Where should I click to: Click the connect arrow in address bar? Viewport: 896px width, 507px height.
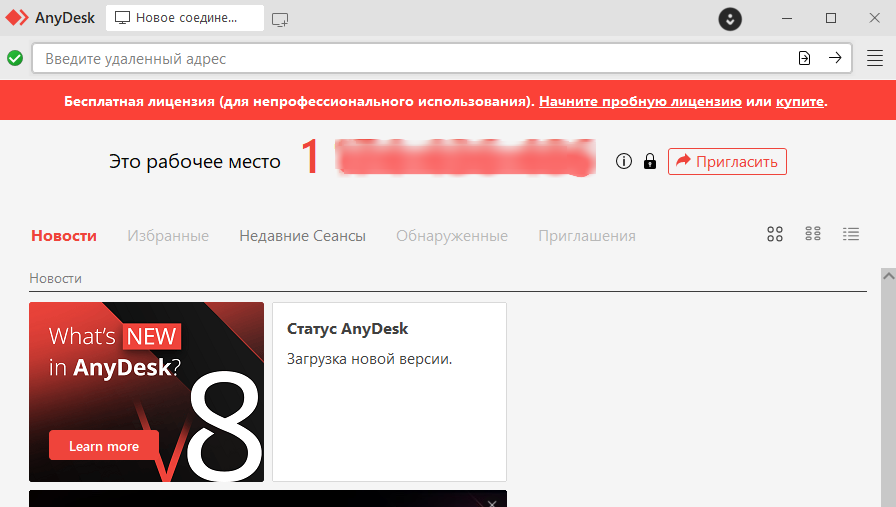click(x=835, y=58)
